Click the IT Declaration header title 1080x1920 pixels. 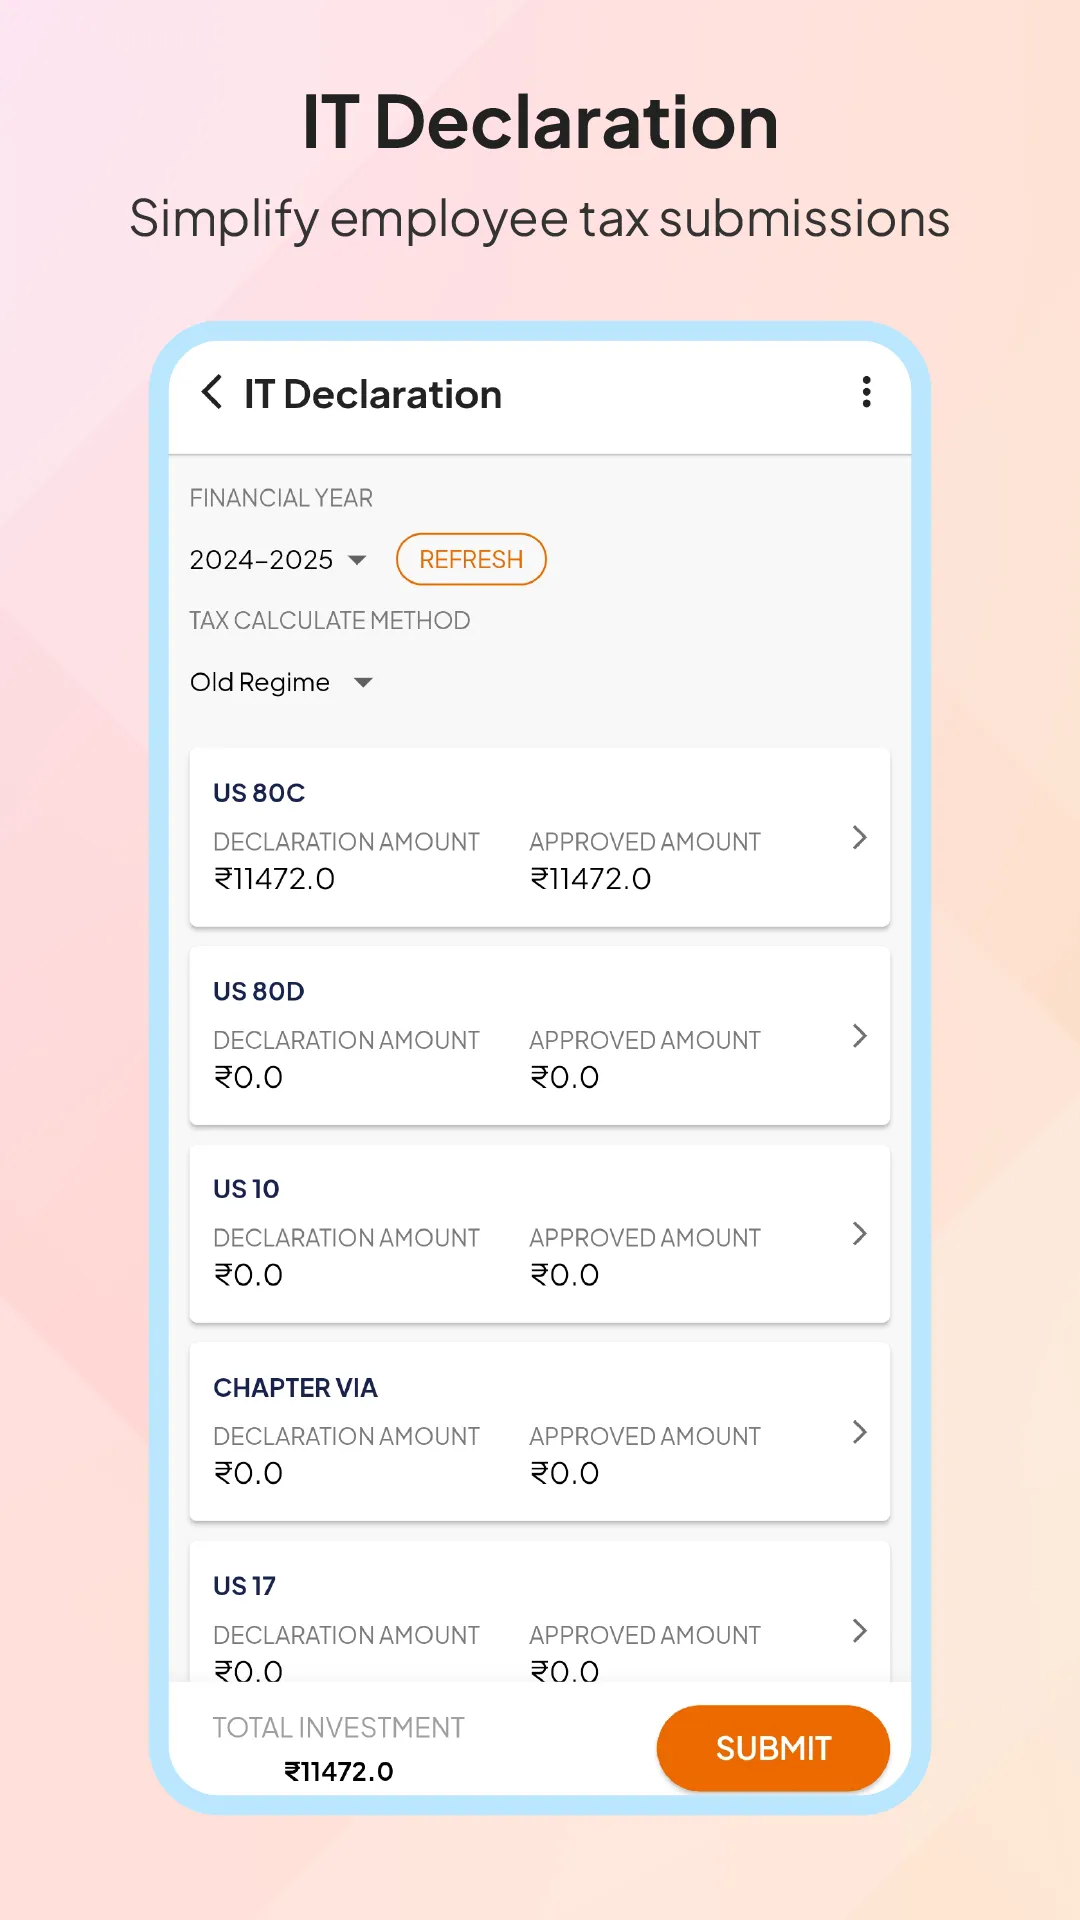pos(373,395)
